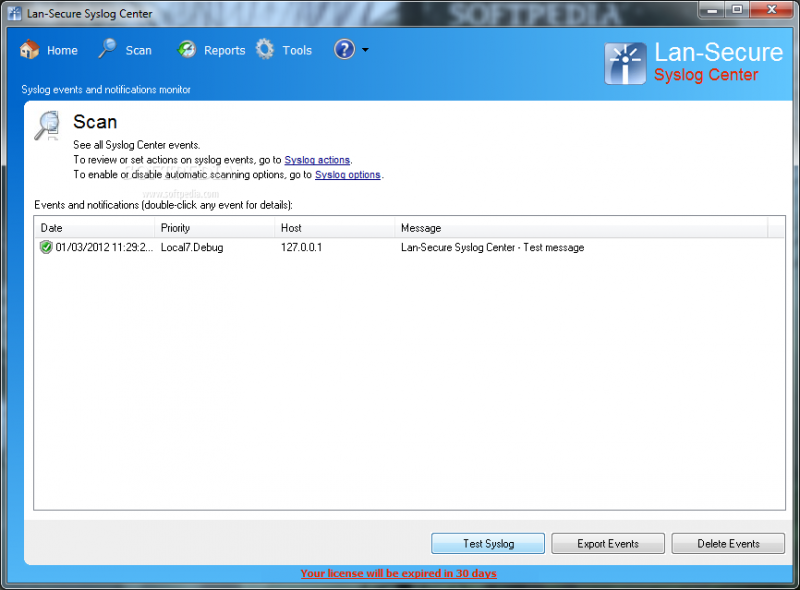This screenshot has width=800, height=590.
Task: Open the license expiry warning link
Action: 398,573
